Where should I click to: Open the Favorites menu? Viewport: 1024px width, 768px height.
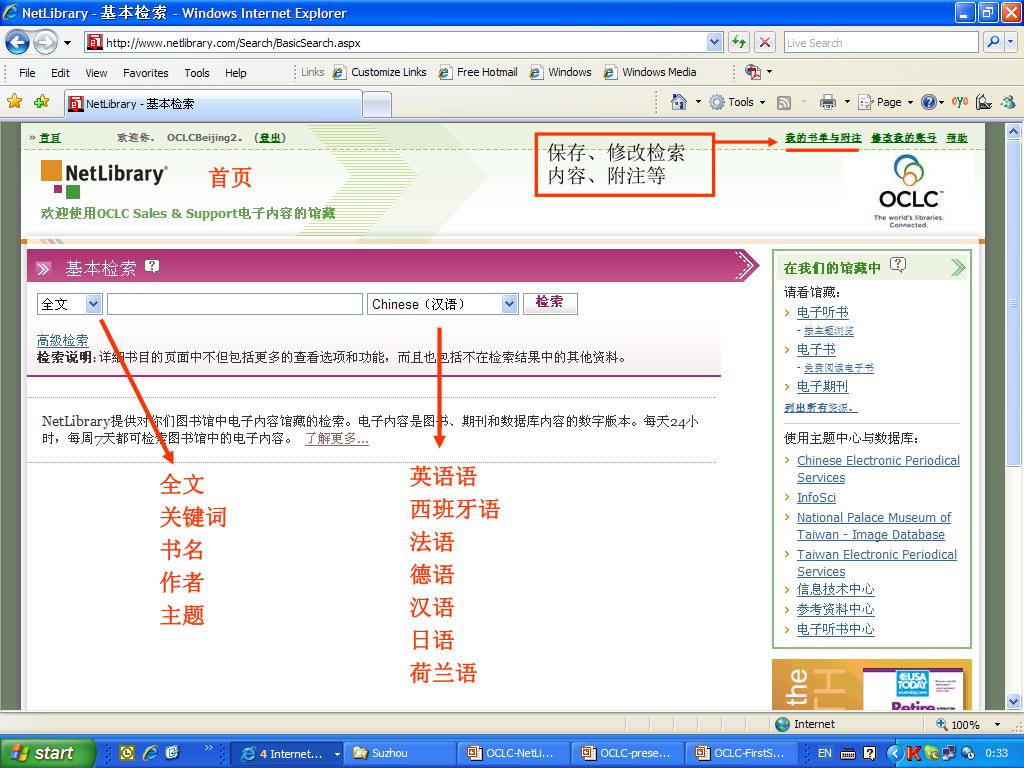(146, 72)
